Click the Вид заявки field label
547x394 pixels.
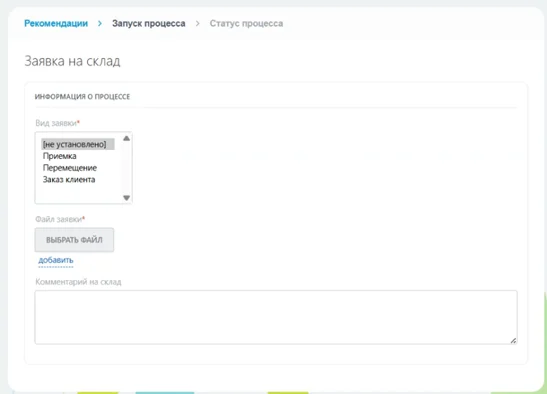tap(58, 123)
